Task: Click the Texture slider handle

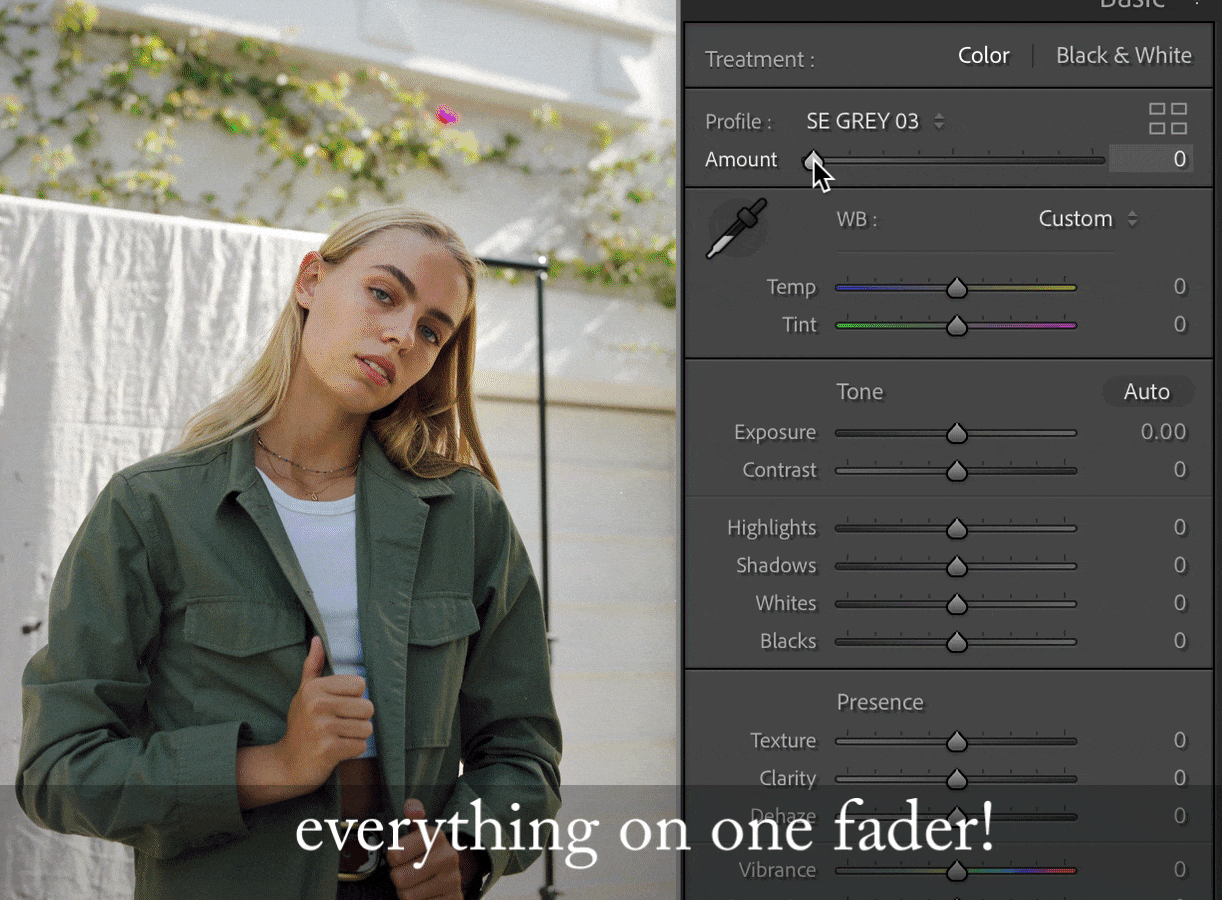Action: click(x=956, y=741)
